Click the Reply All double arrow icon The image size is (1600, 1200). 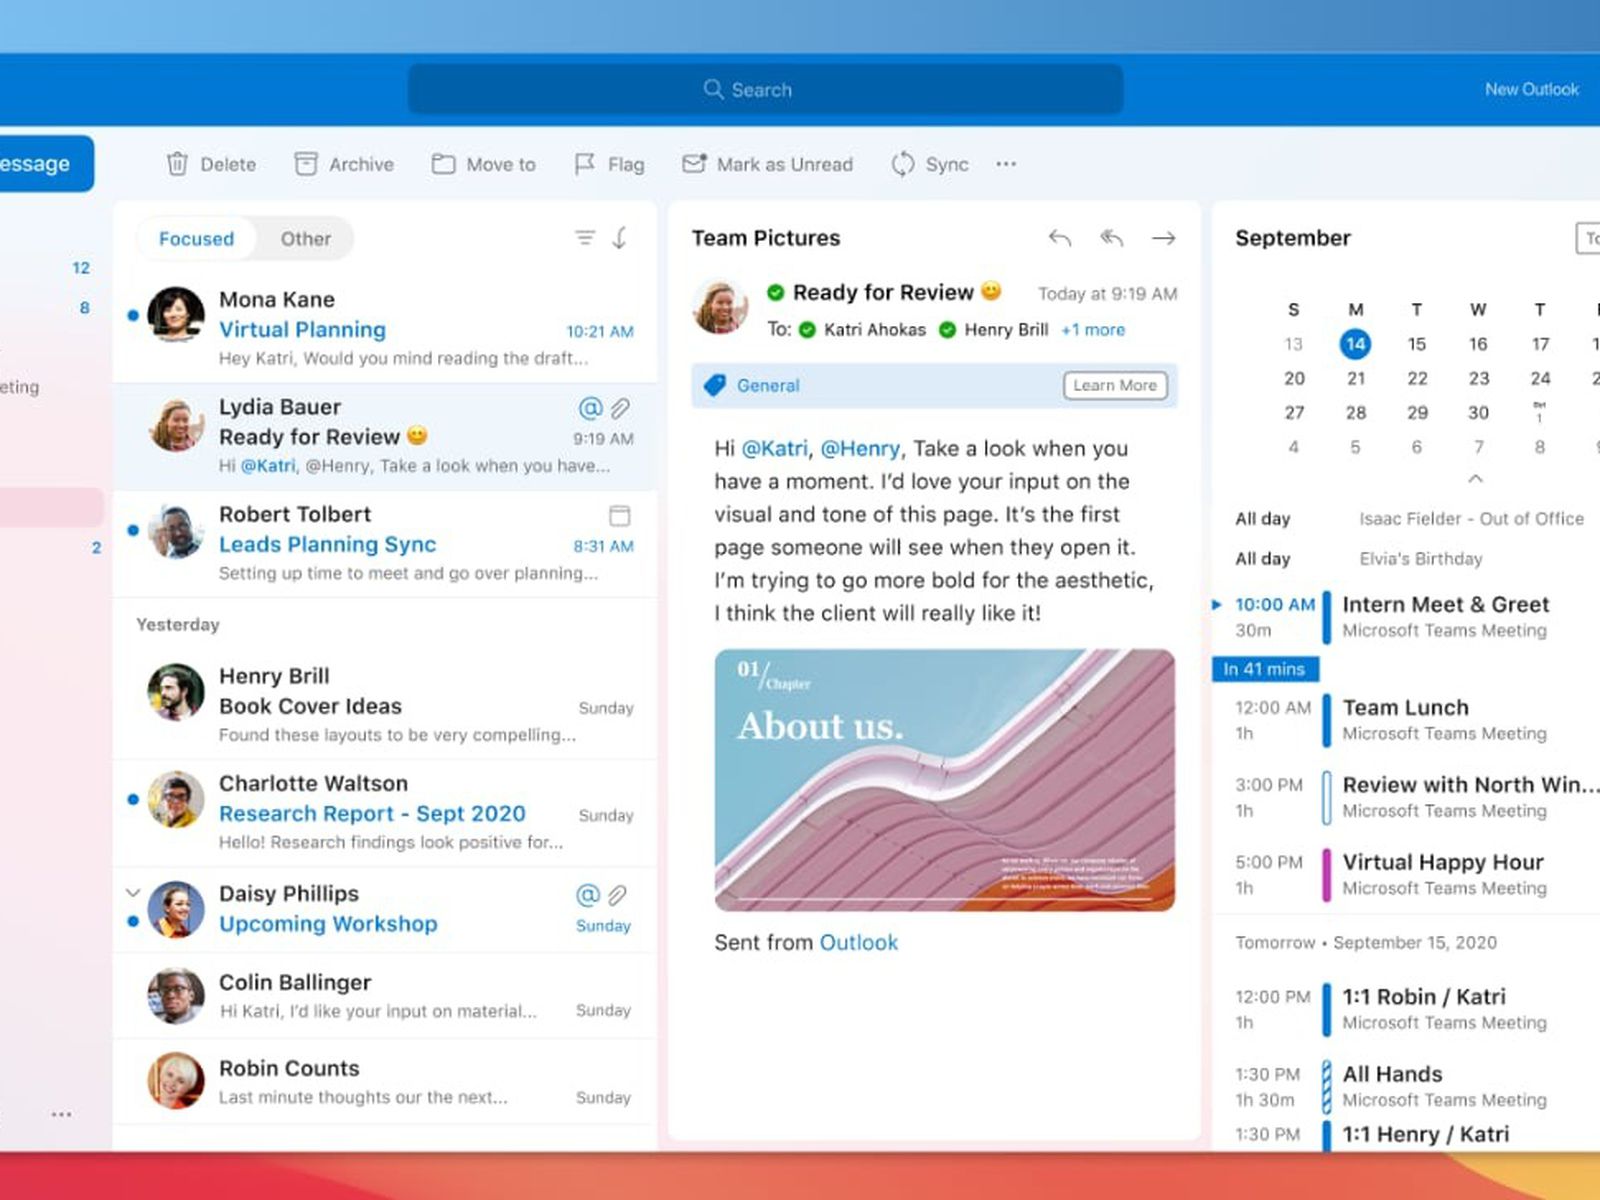click(x=1112, y=238)
